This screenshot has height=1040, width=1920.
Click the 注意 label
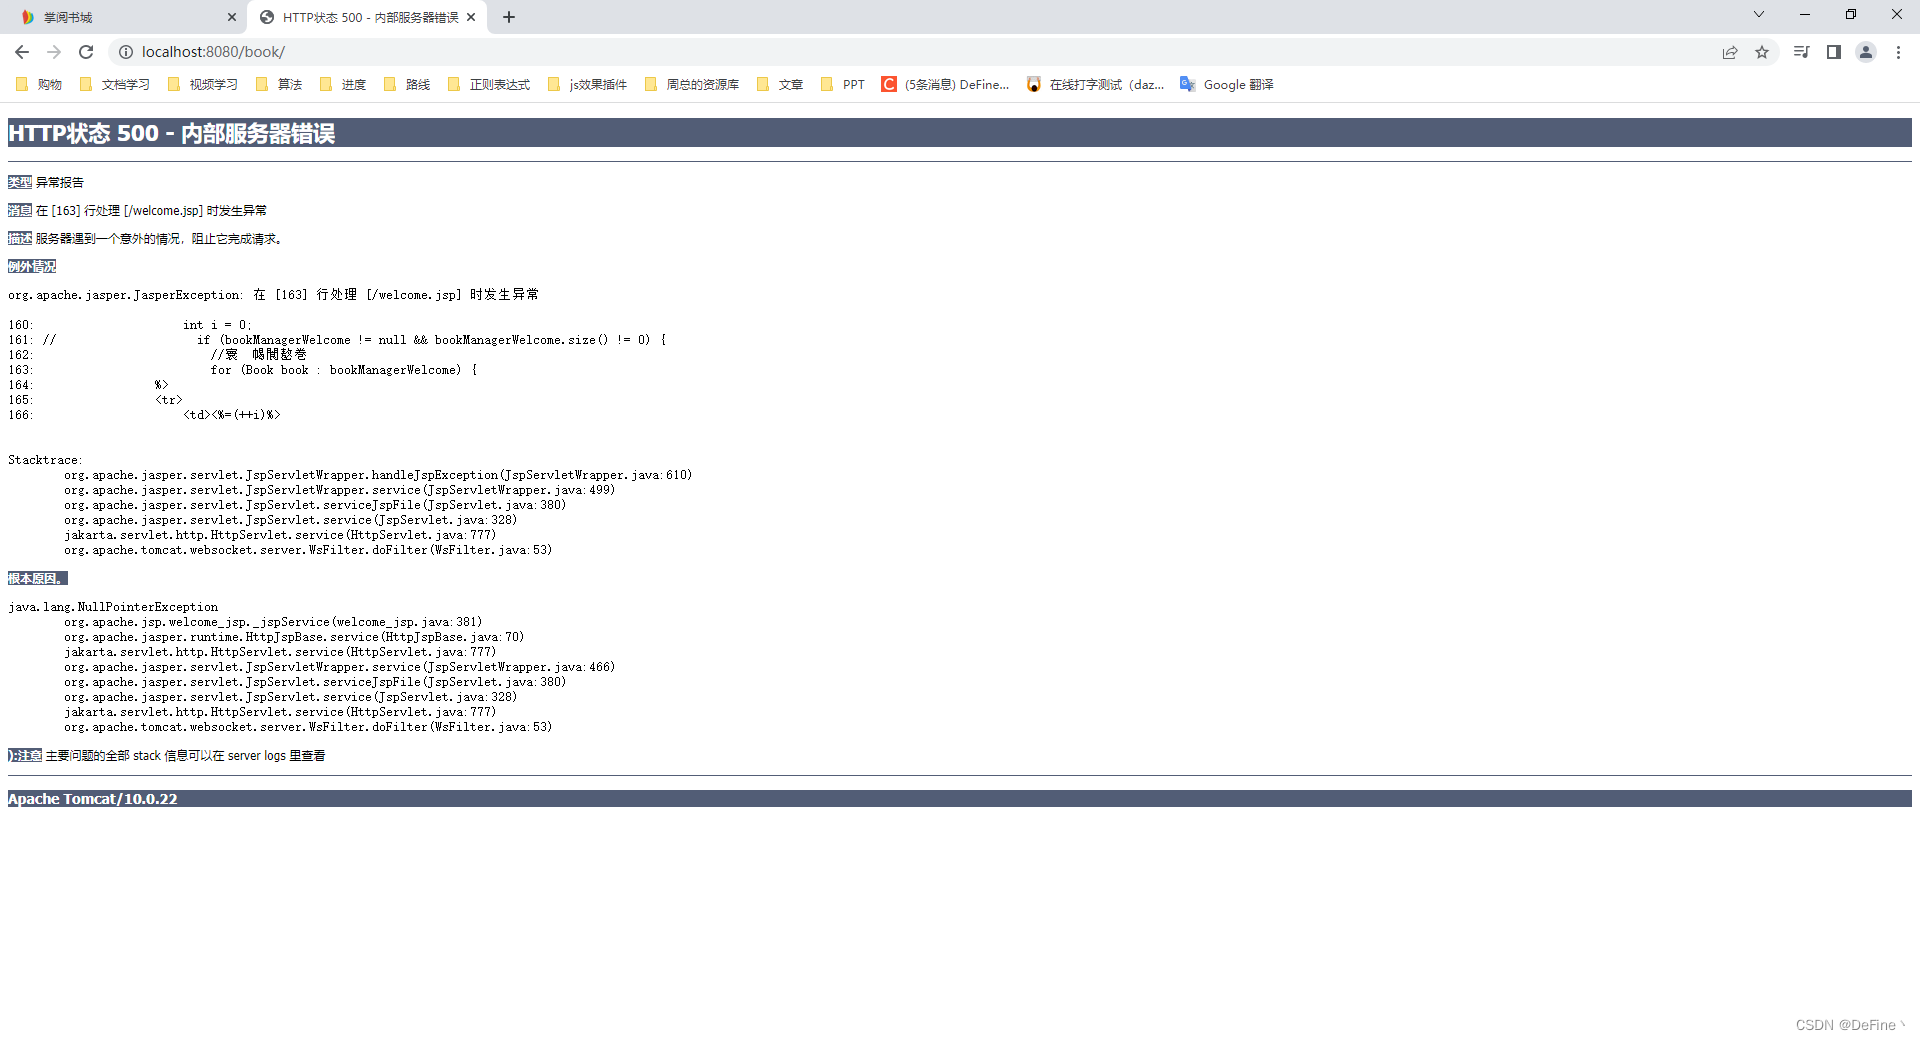pos(25,755)
